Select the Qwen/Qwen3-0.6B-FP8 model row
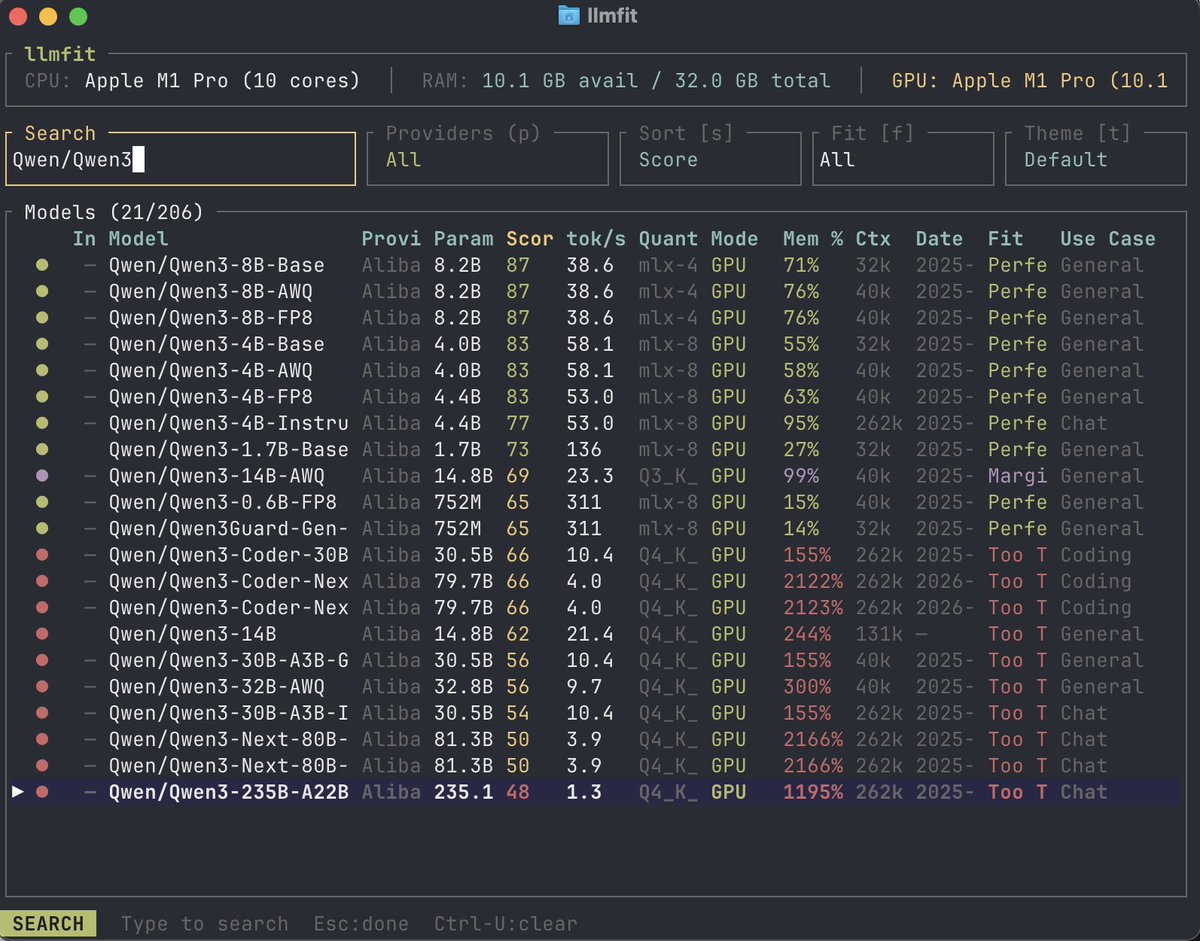Viewport: 1200px width, 941px height. (x=594, y=502)
